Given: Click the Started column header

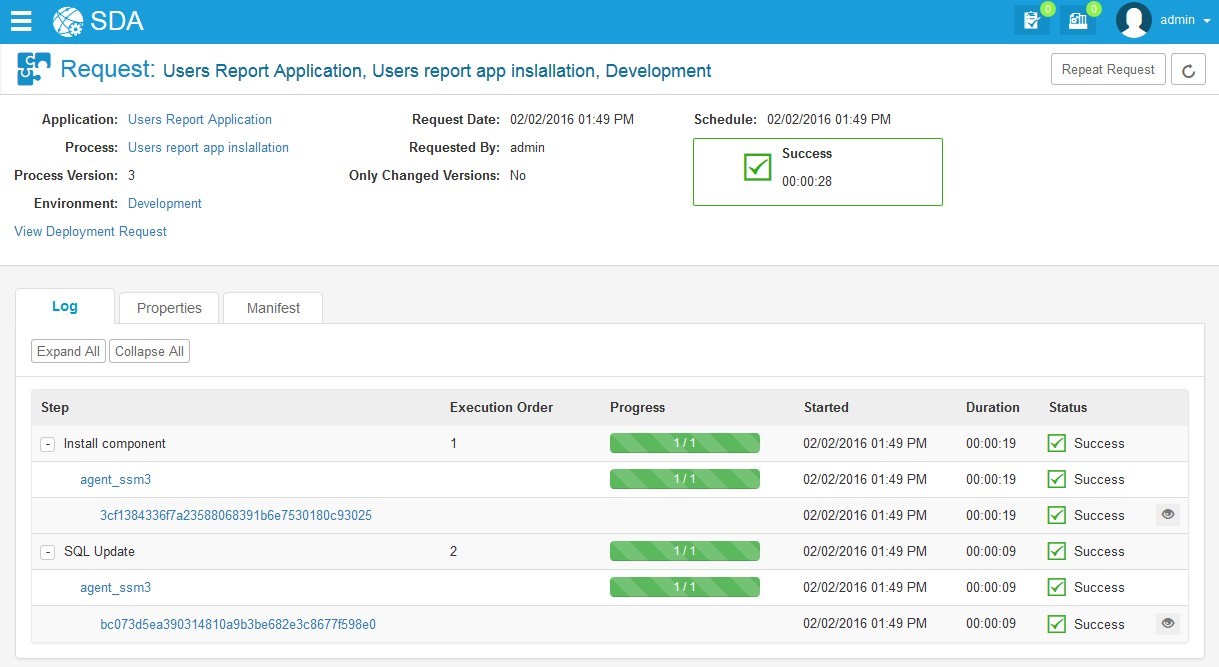Looking at the screenshot, I should click(x=826, y=407).
